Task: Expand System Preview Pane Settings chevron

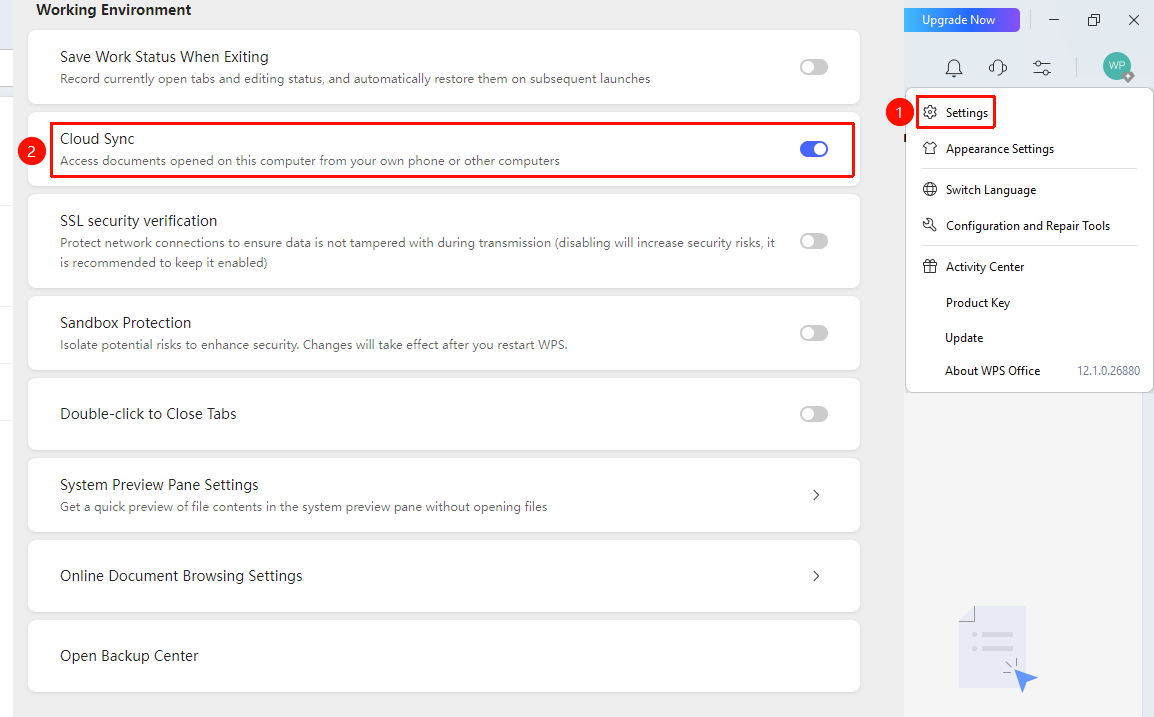Action: [x=815, y=495]
